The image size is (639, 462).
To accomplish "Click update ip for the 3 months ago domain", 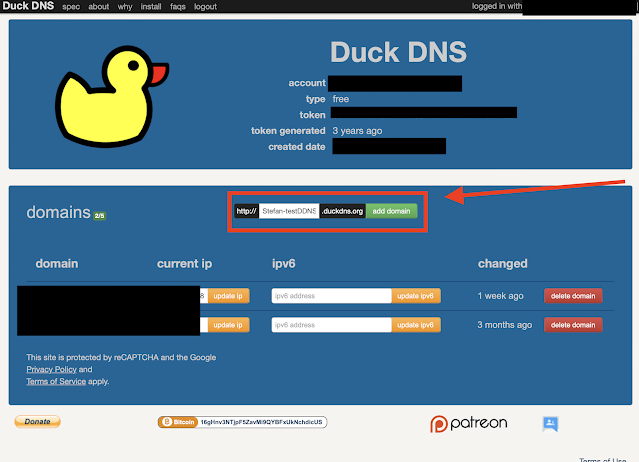I will (228, 325).
